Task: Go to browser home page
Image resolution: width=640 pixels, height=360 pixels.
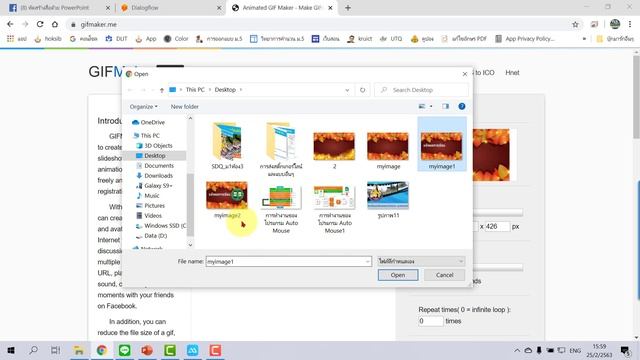Action: (55, 24)
